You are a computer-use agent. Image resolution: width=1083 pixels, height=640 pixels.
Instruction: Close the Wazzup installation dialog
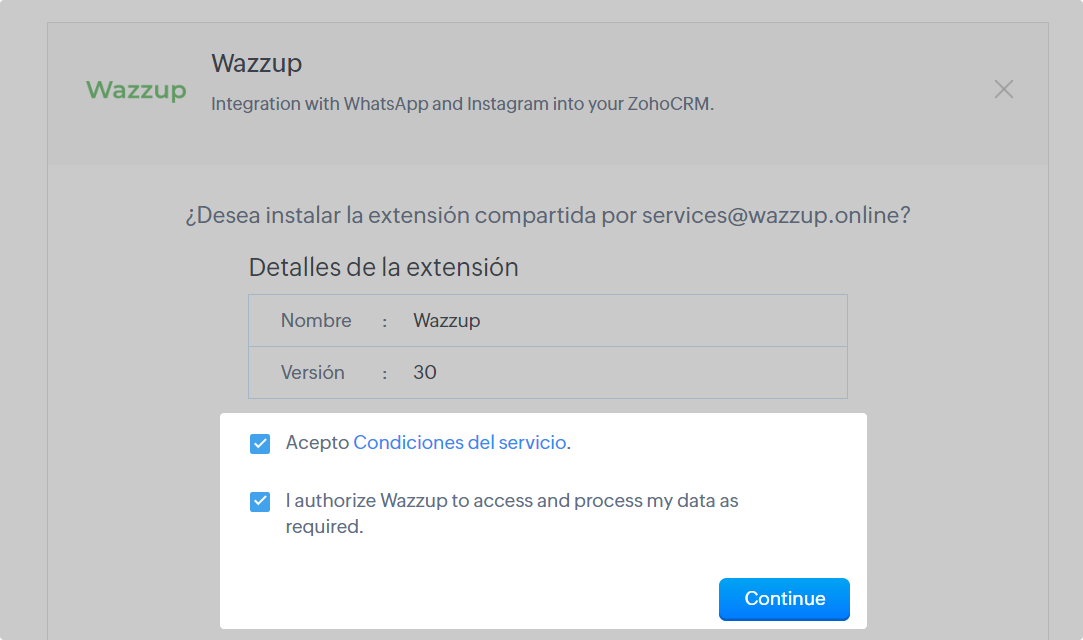coord(1004,89)
